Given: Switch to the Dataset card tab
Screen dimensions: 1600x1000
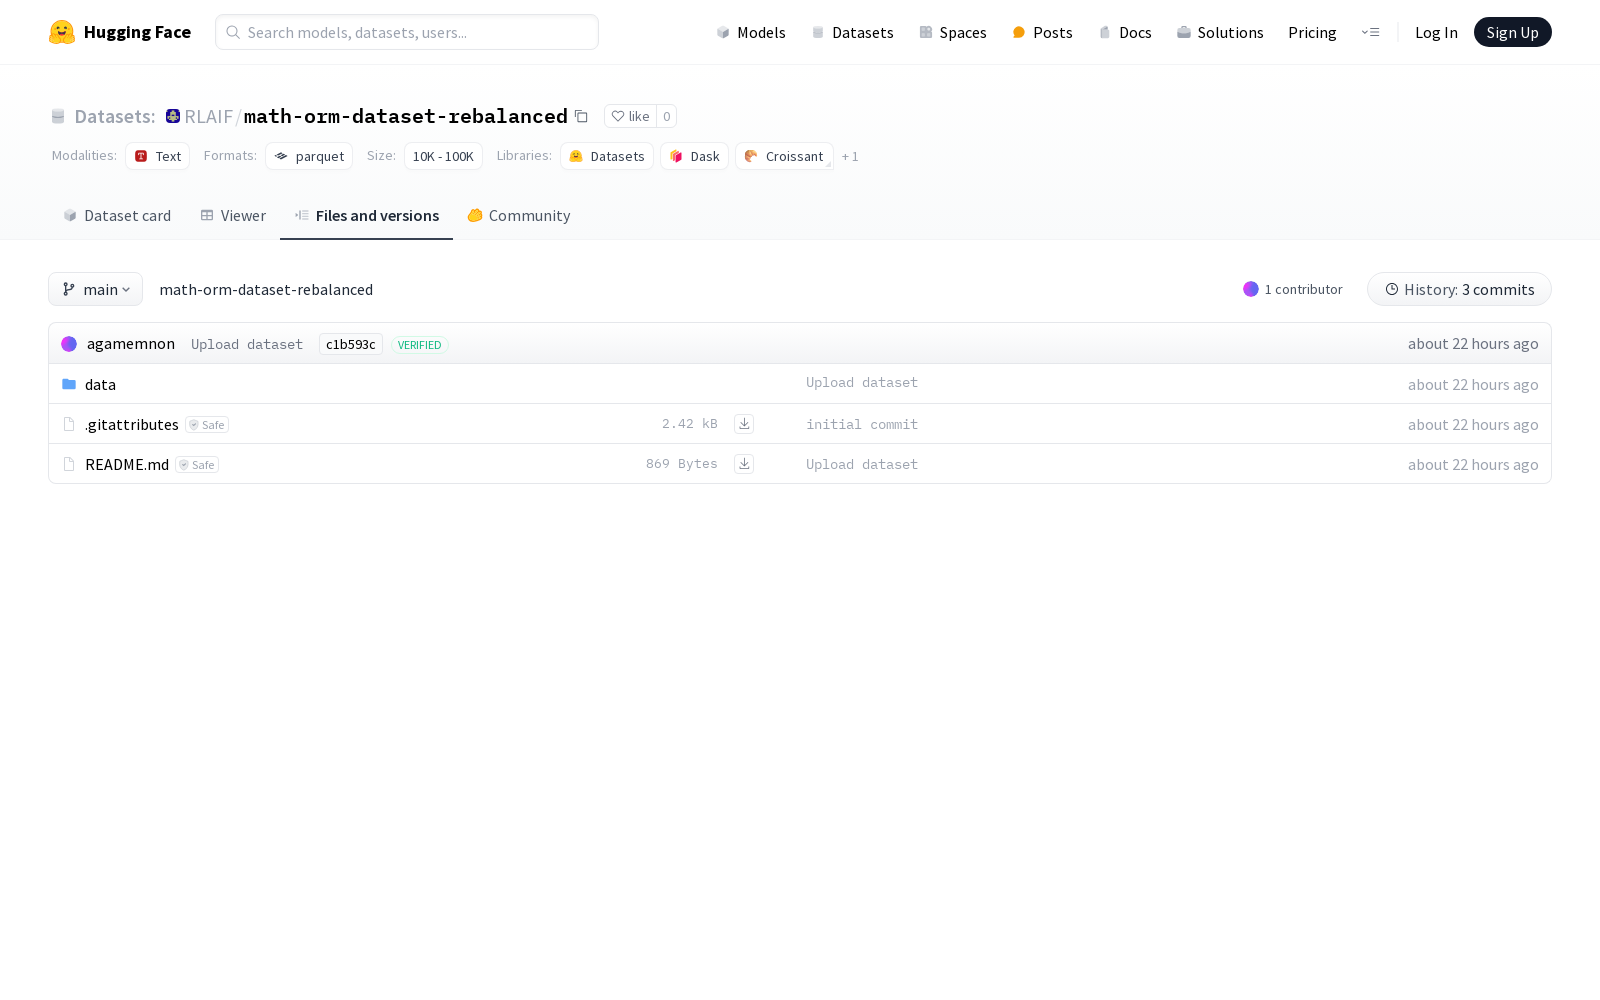Looking at the screenshot, I should 116,215.
